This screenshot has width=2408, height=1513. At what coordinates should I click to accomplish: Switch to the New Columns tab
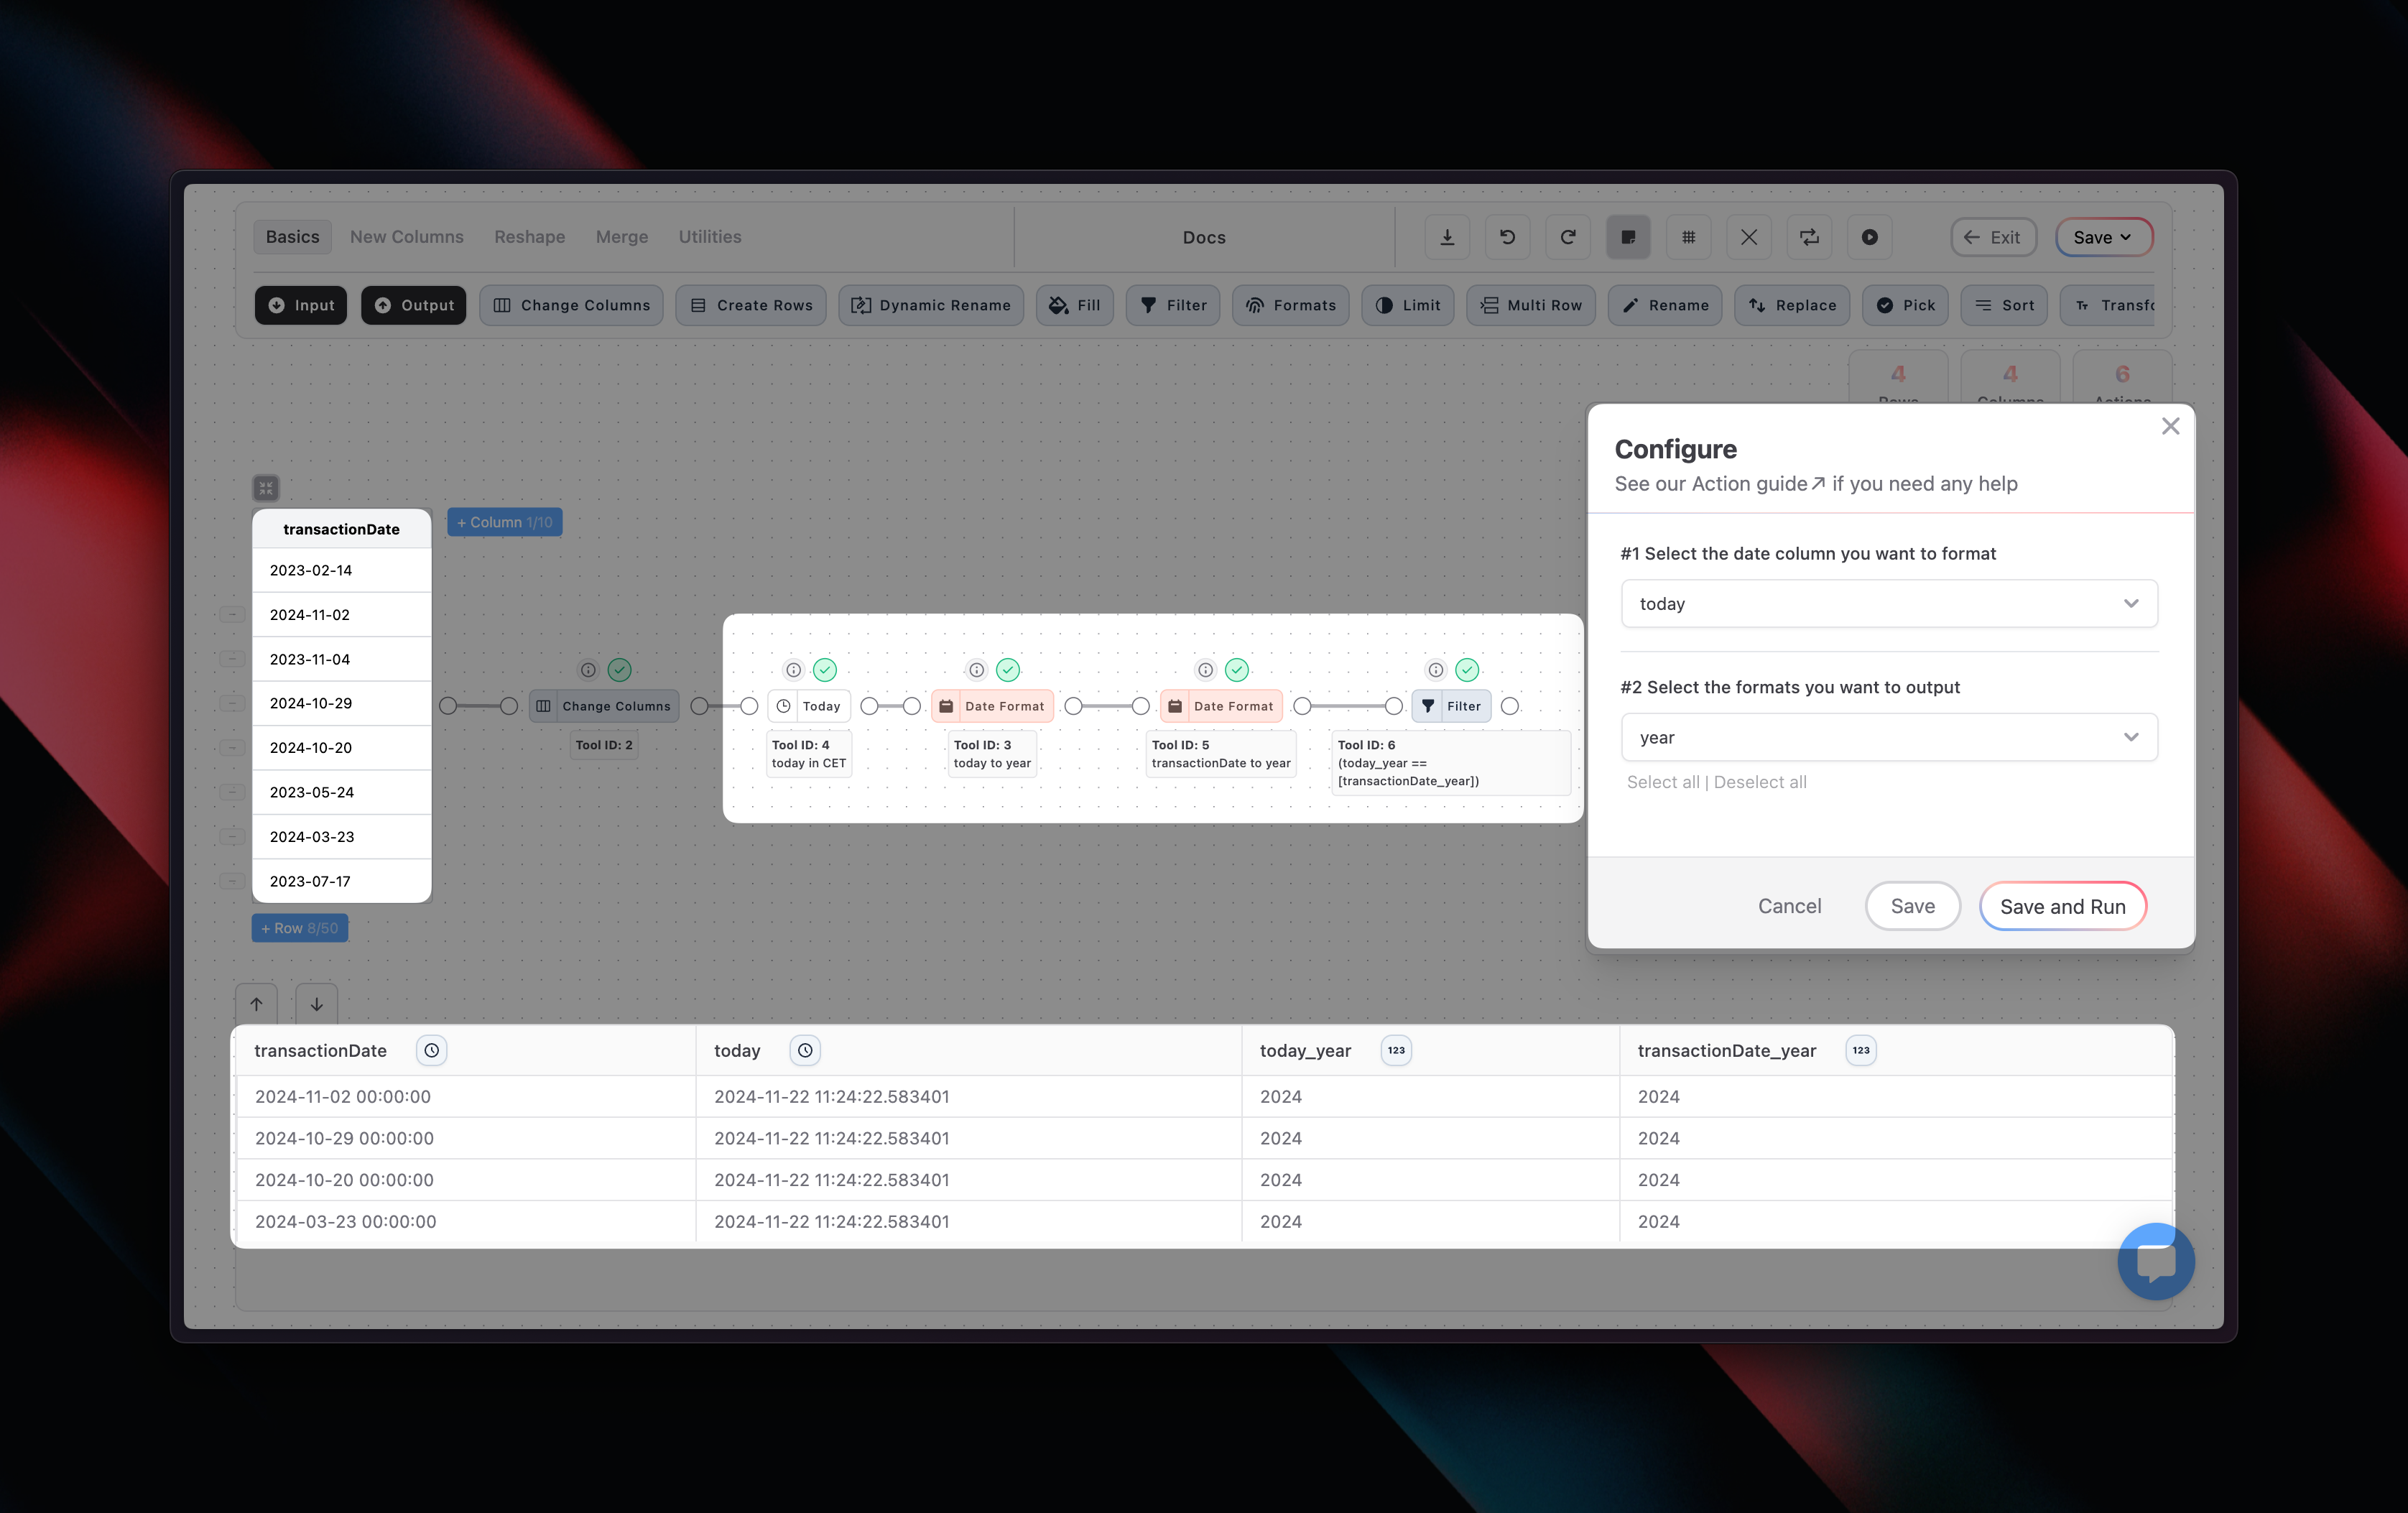coord(406,237)
